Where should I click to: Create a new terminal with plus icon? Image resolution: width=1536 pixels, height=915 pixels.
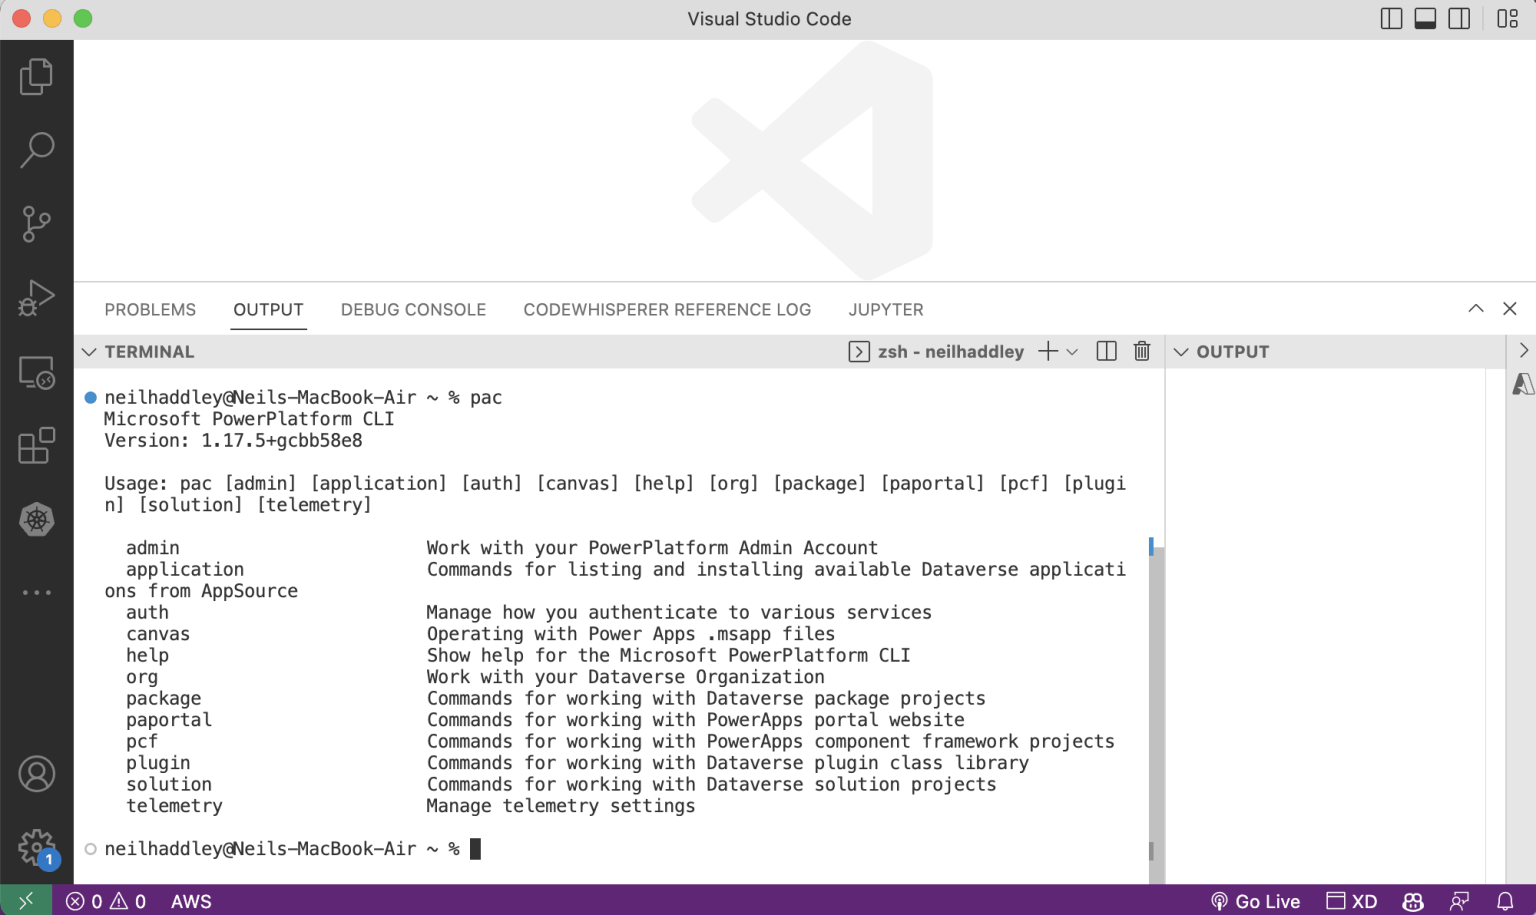pyautogui.click(x=1047, y=351)
